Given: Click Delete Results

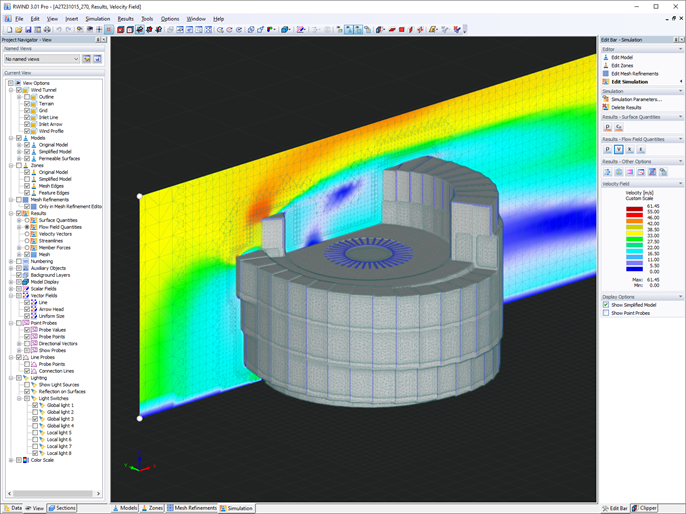Looking at the screenshot, I should 626,108.
